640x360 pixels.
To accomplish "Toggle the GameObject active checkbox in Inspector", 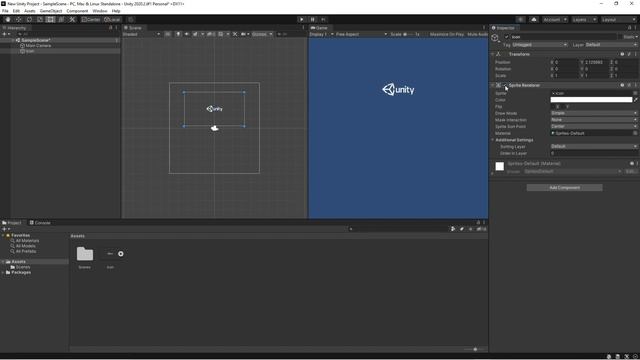I will (507, 37).
